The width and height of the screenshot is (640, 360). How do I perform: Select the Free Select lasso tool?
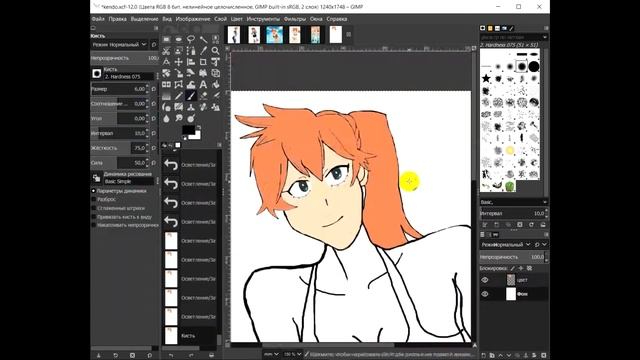191,40
